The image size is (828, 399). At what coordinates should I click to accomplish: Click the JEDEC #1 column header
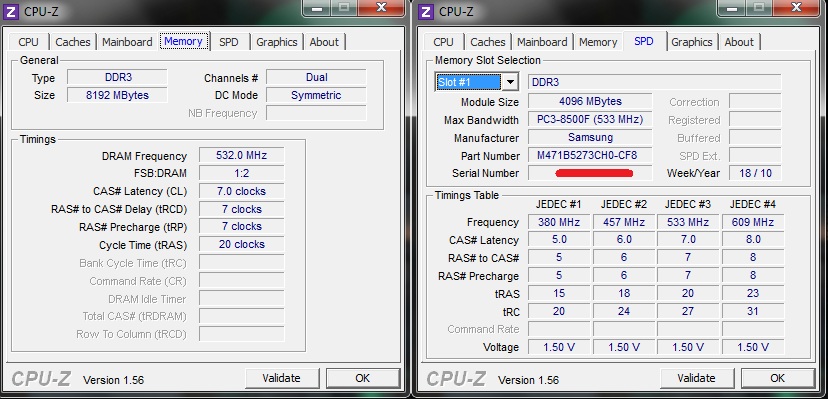point(559,205)
